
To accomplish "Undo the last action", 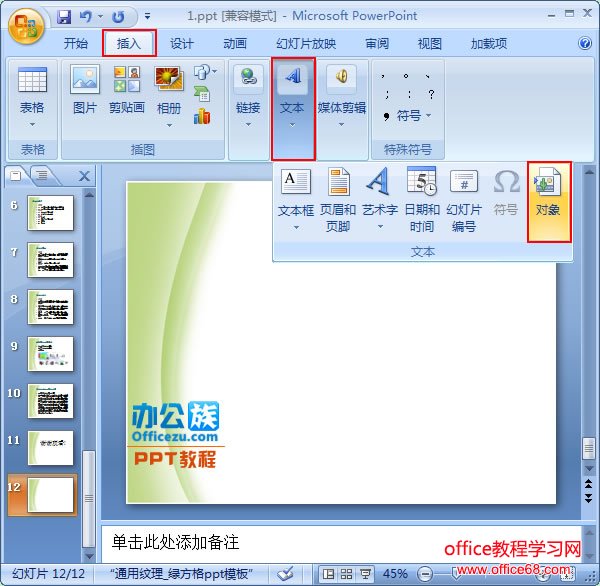I will (x=86, y=16).
